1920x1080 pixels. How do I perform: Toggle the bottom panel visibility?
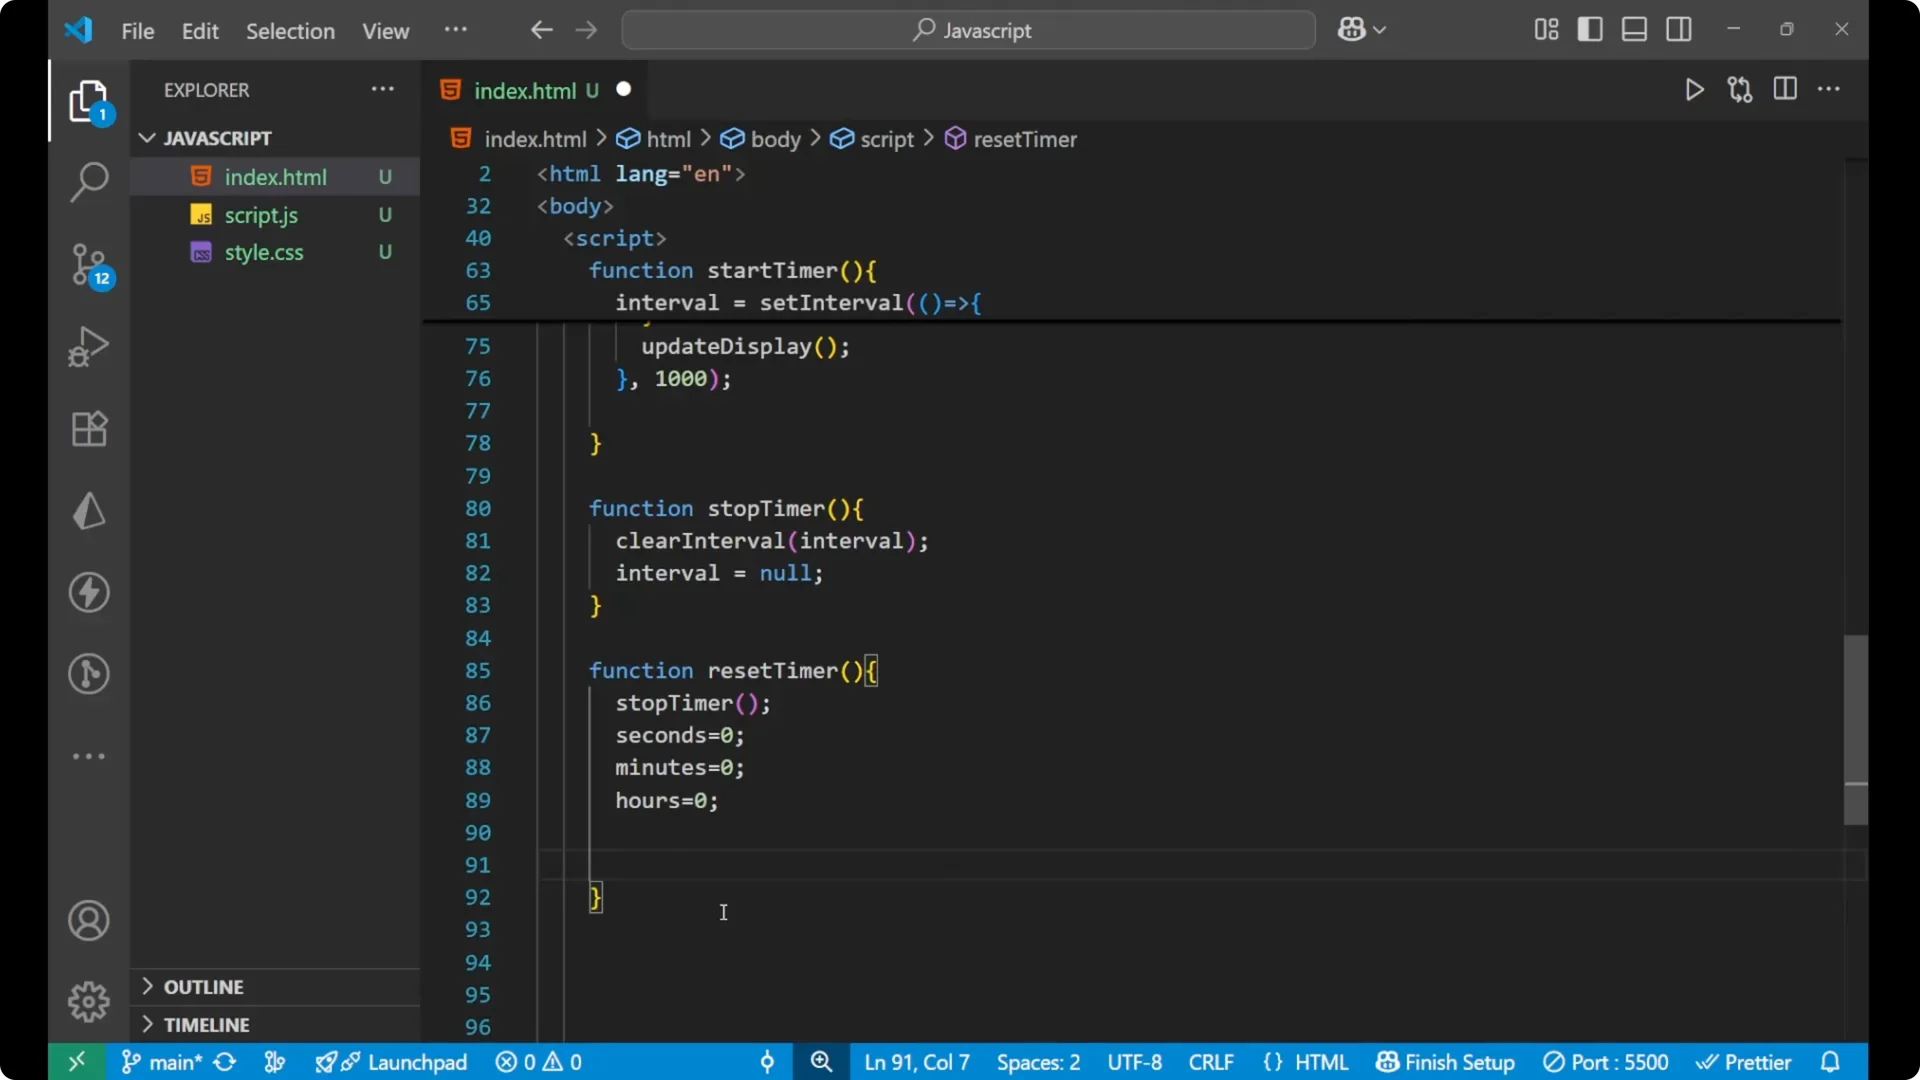click(1634, 29)
